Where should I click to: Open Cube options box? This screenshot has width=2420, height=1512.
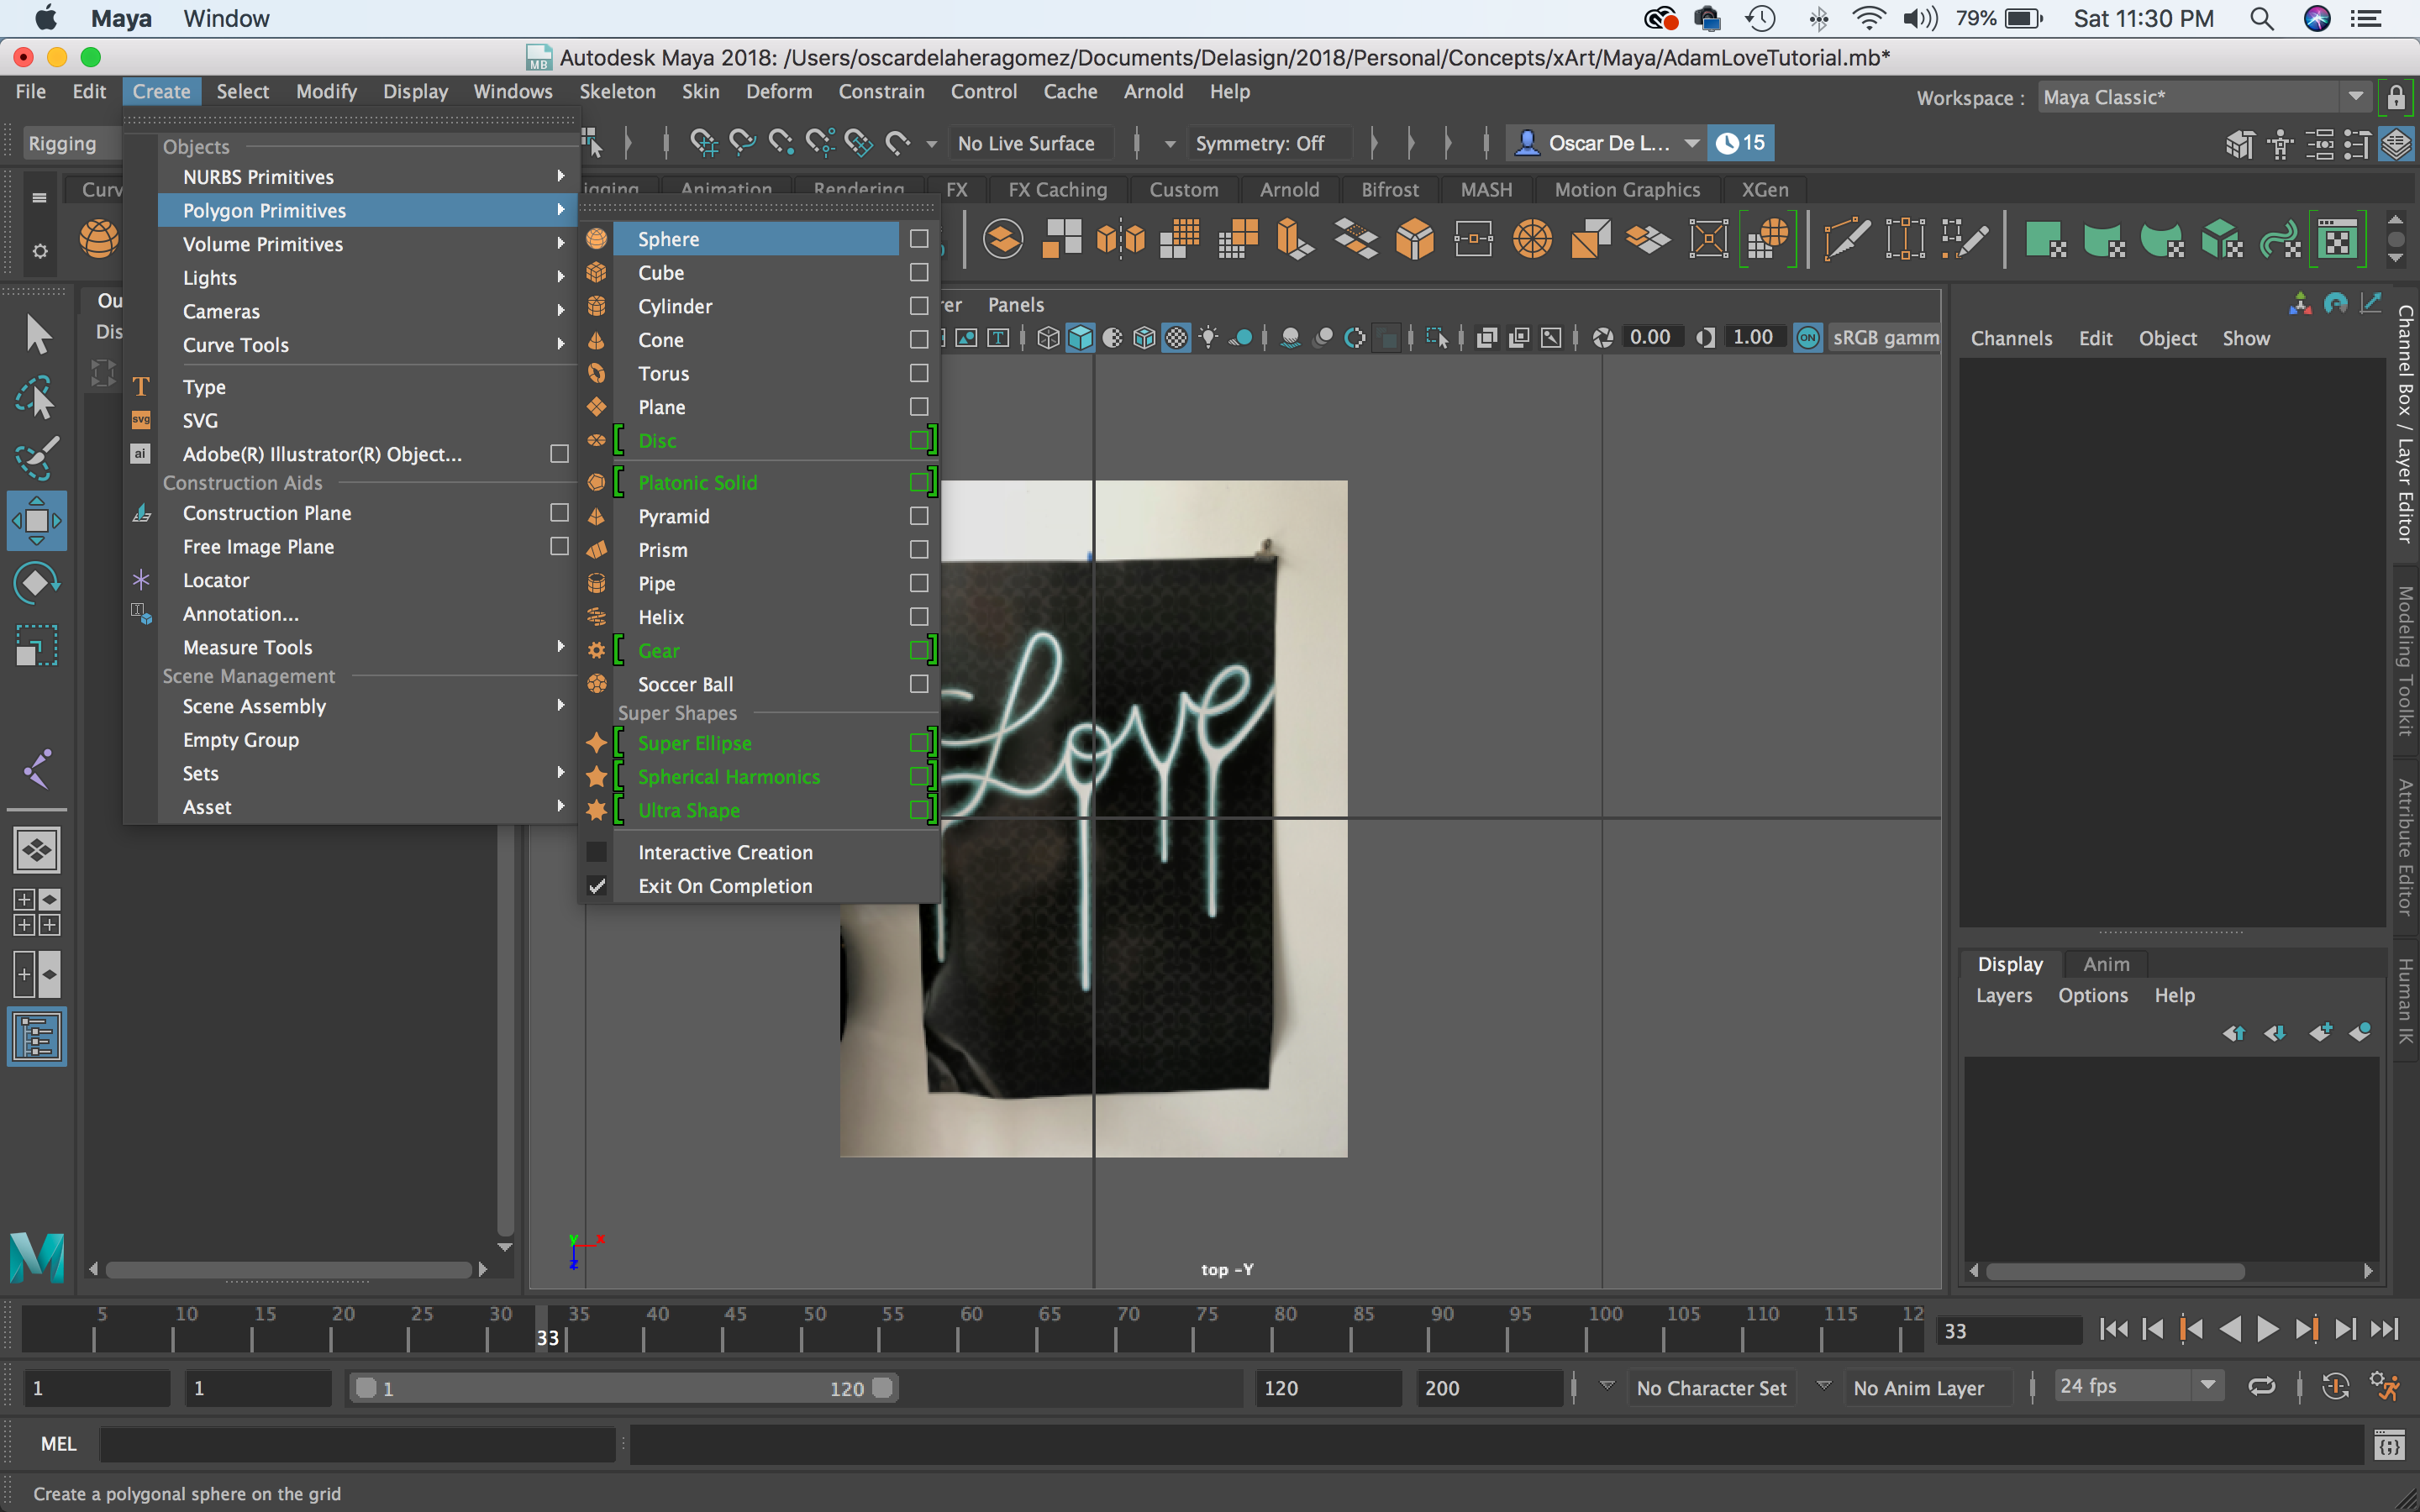(x=919, y=272)
